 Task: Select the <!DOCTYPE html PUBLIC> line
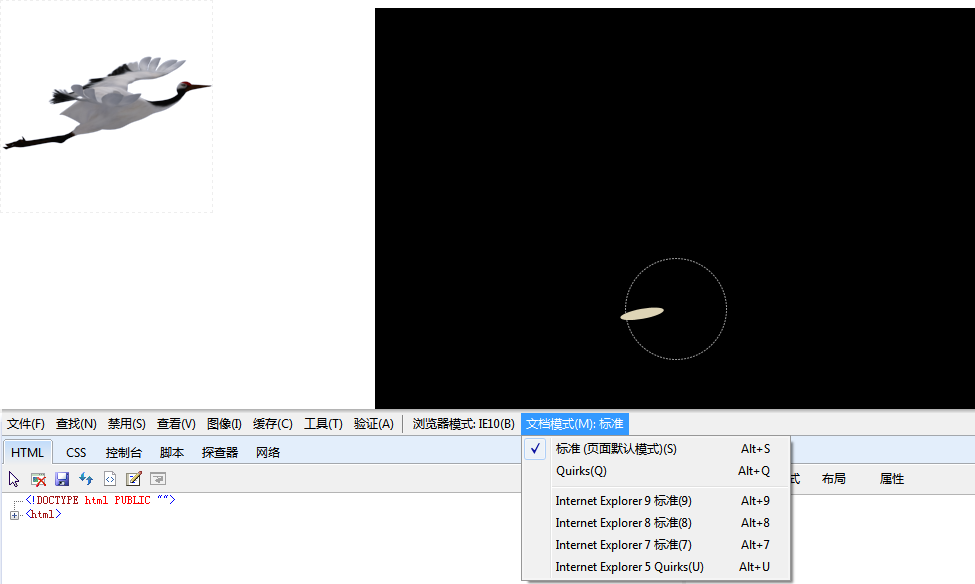[x=100, y=500]
